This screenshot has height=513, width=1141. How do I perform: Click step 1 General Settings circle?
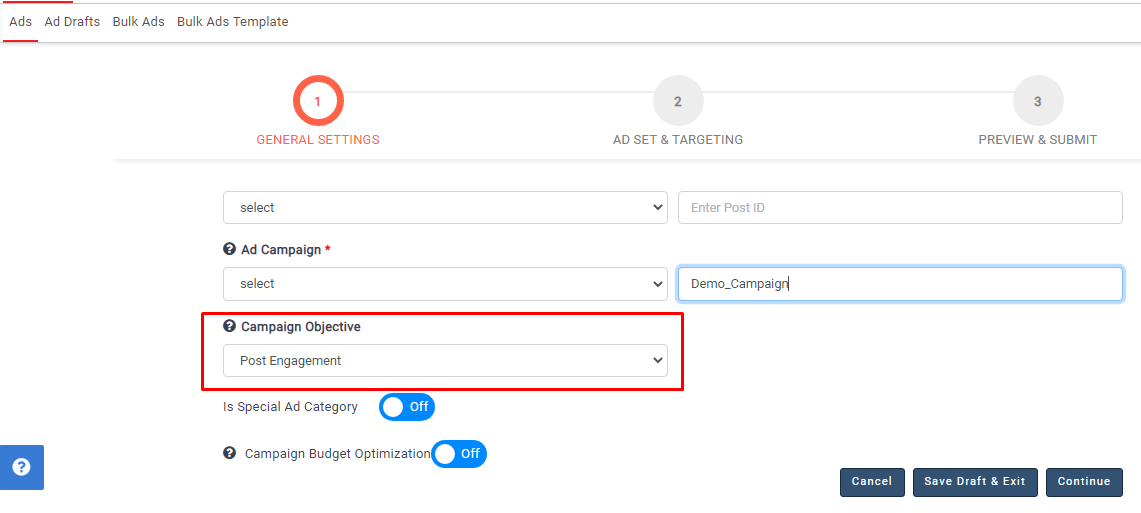318,101
